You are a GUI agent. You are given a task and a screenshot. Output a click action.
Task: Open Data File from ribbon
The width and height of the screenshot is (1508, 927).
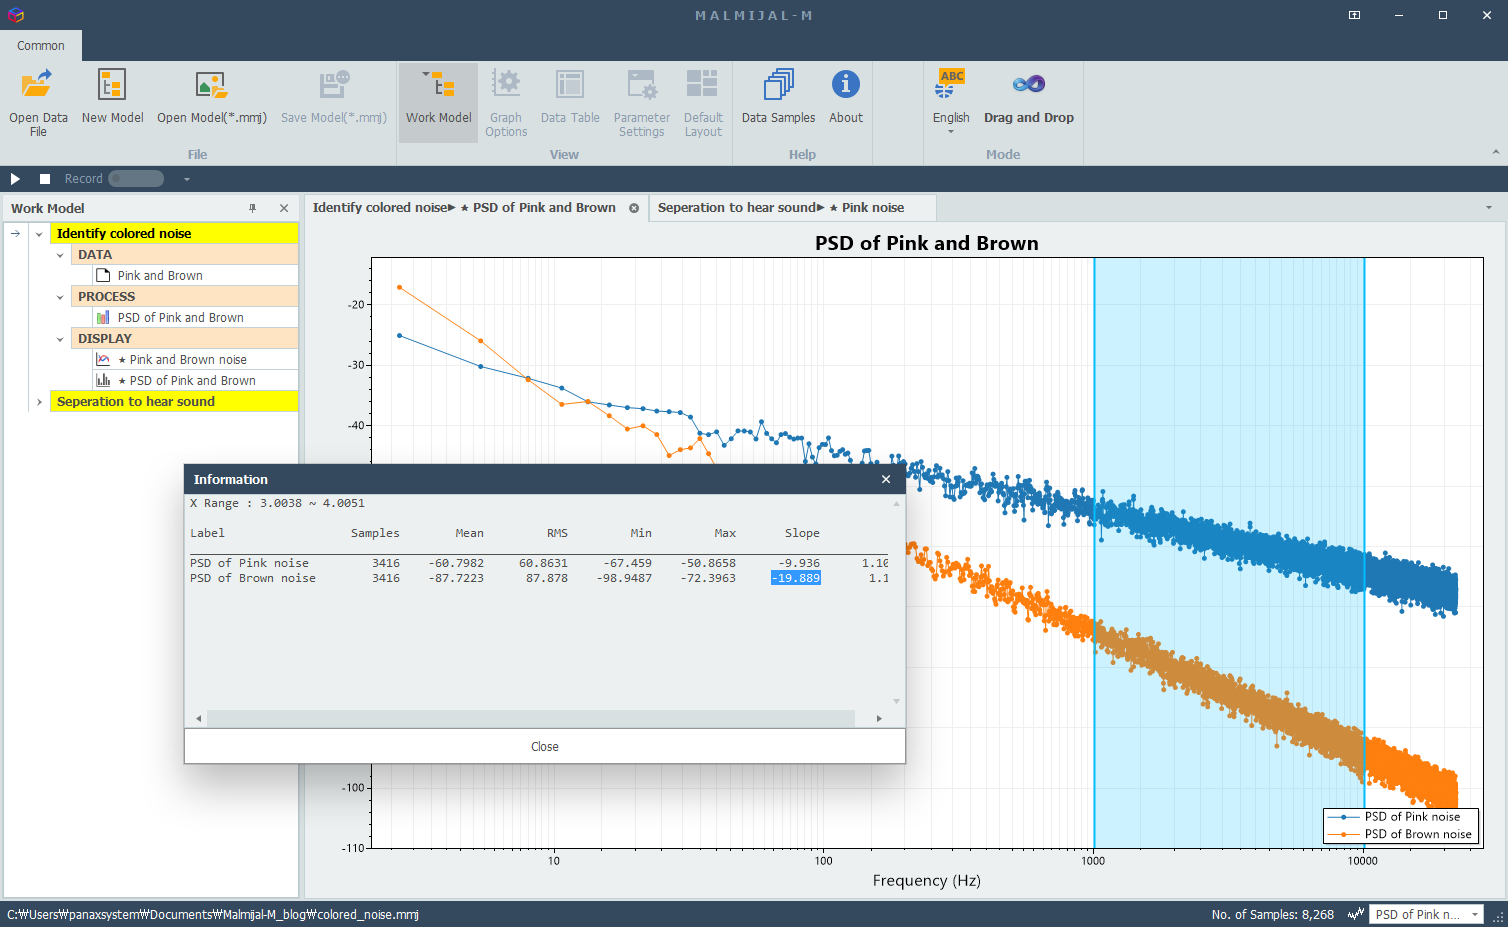[38, 103]
